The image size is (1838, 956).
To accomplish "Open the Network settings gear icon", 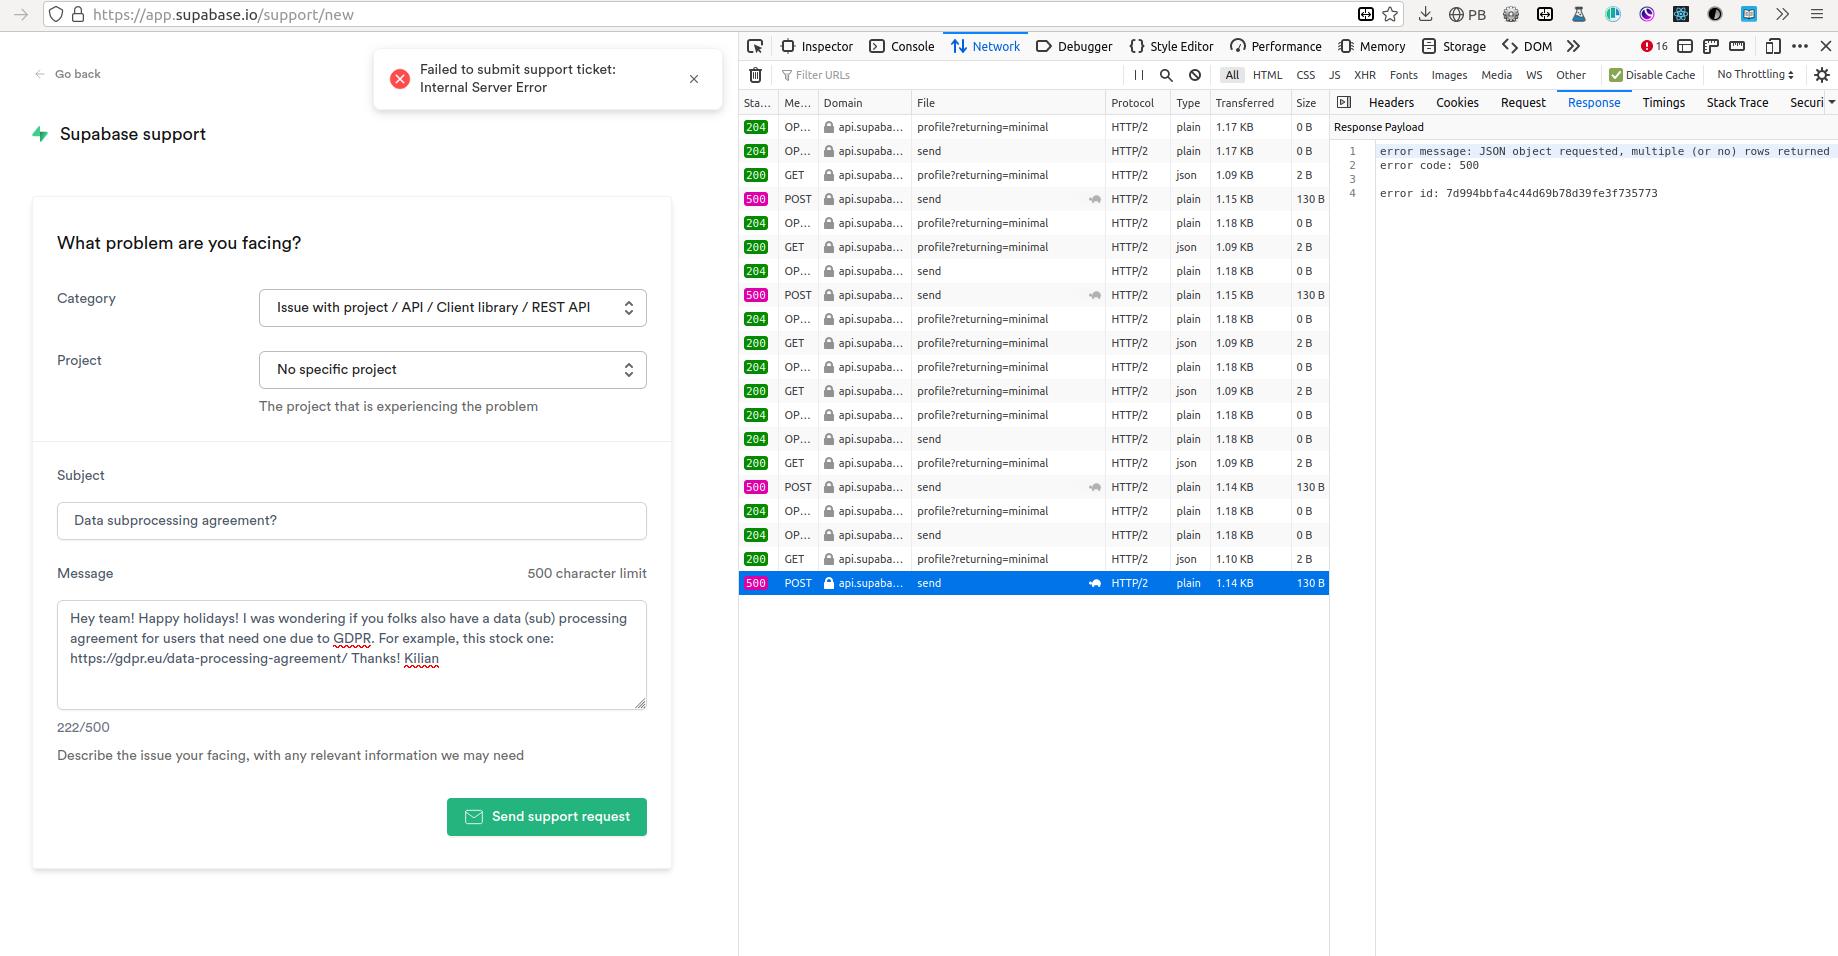I will coord(1822,75).
